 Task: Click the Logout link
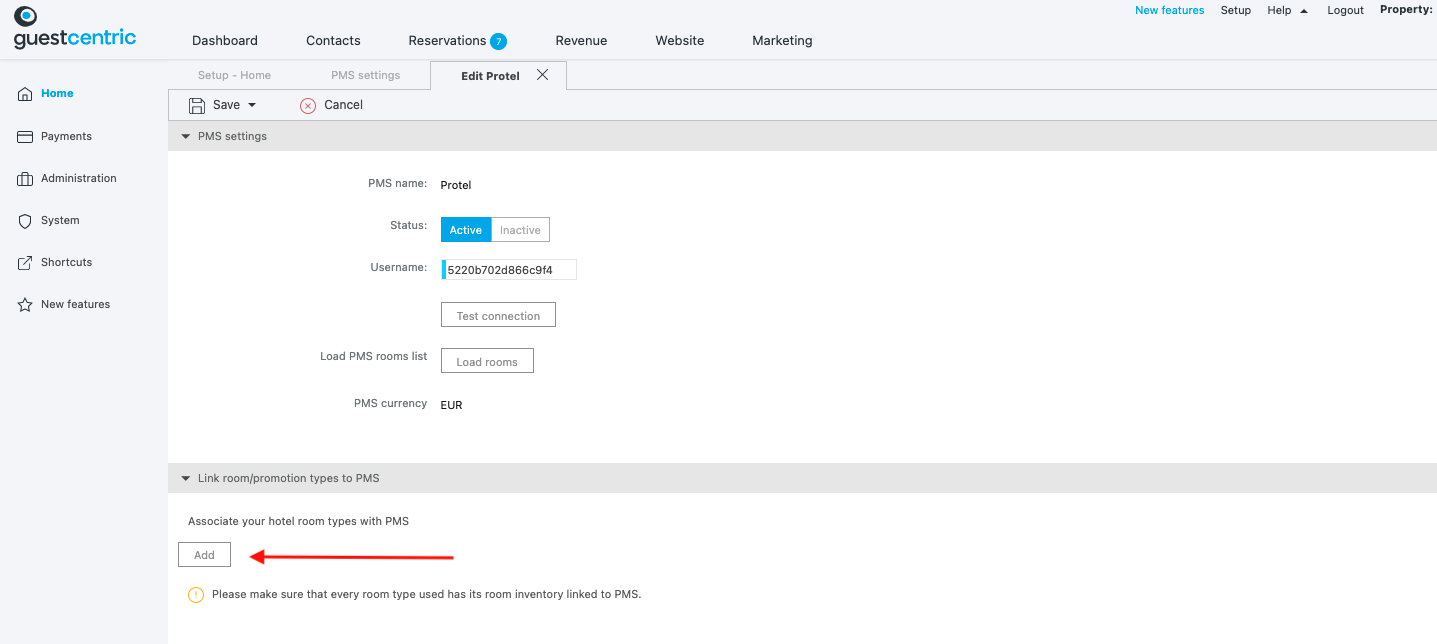1345,10
